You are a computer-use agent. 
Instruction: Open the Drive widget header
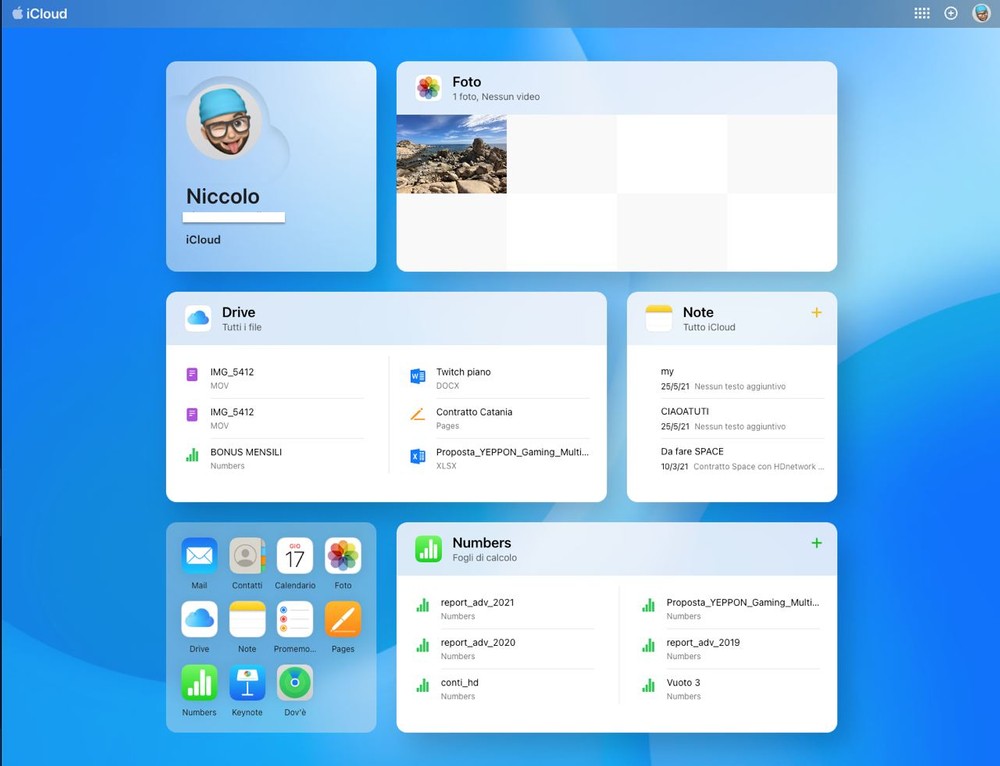click(240, 318)
